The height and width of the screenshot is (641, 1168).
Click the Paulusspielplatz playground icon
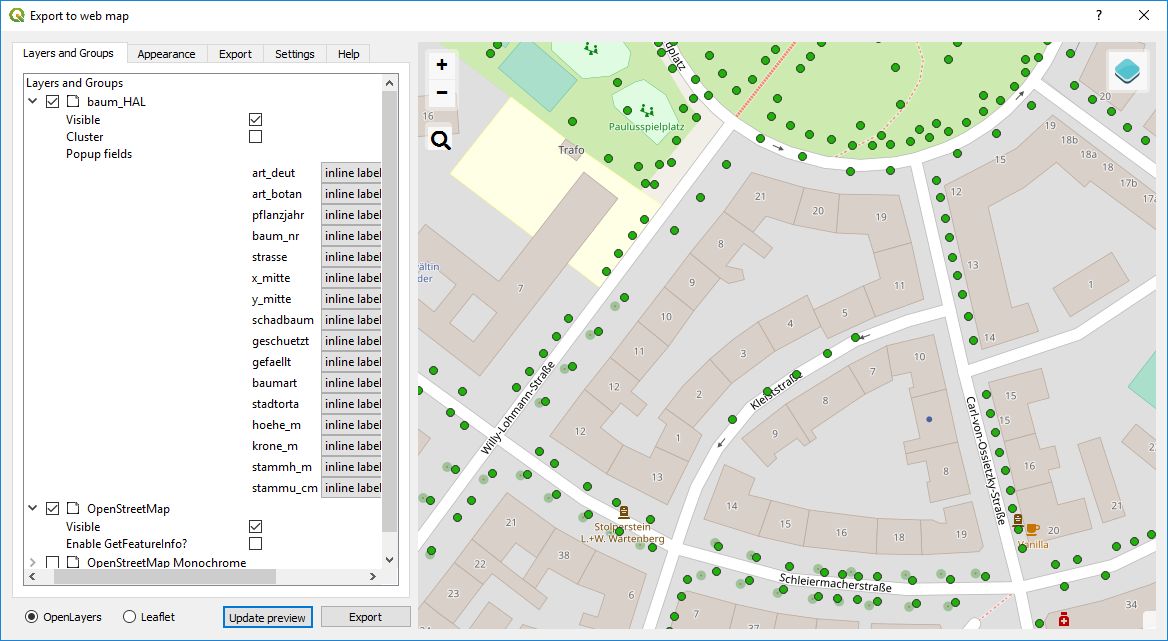[x=645, y=110]
